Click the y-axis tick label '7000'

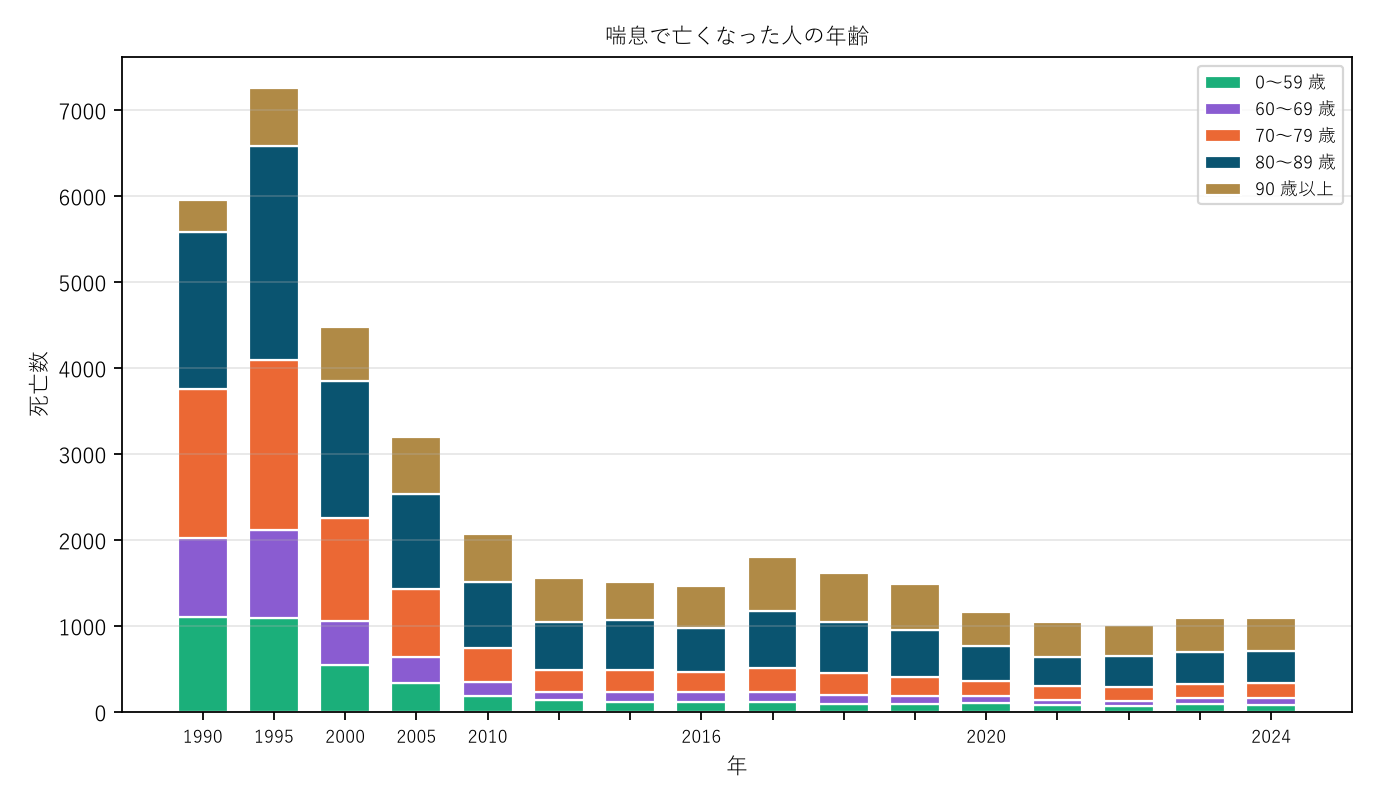coord(83,110)
